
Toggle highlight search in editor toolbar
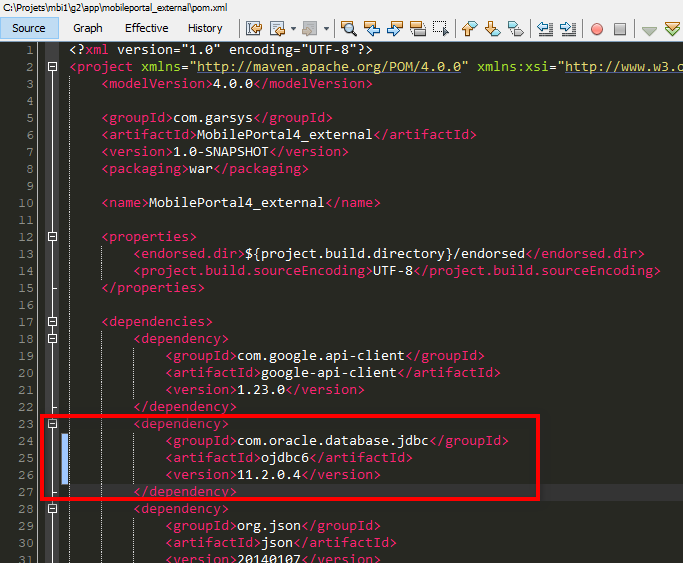click(x=418, y=29)
